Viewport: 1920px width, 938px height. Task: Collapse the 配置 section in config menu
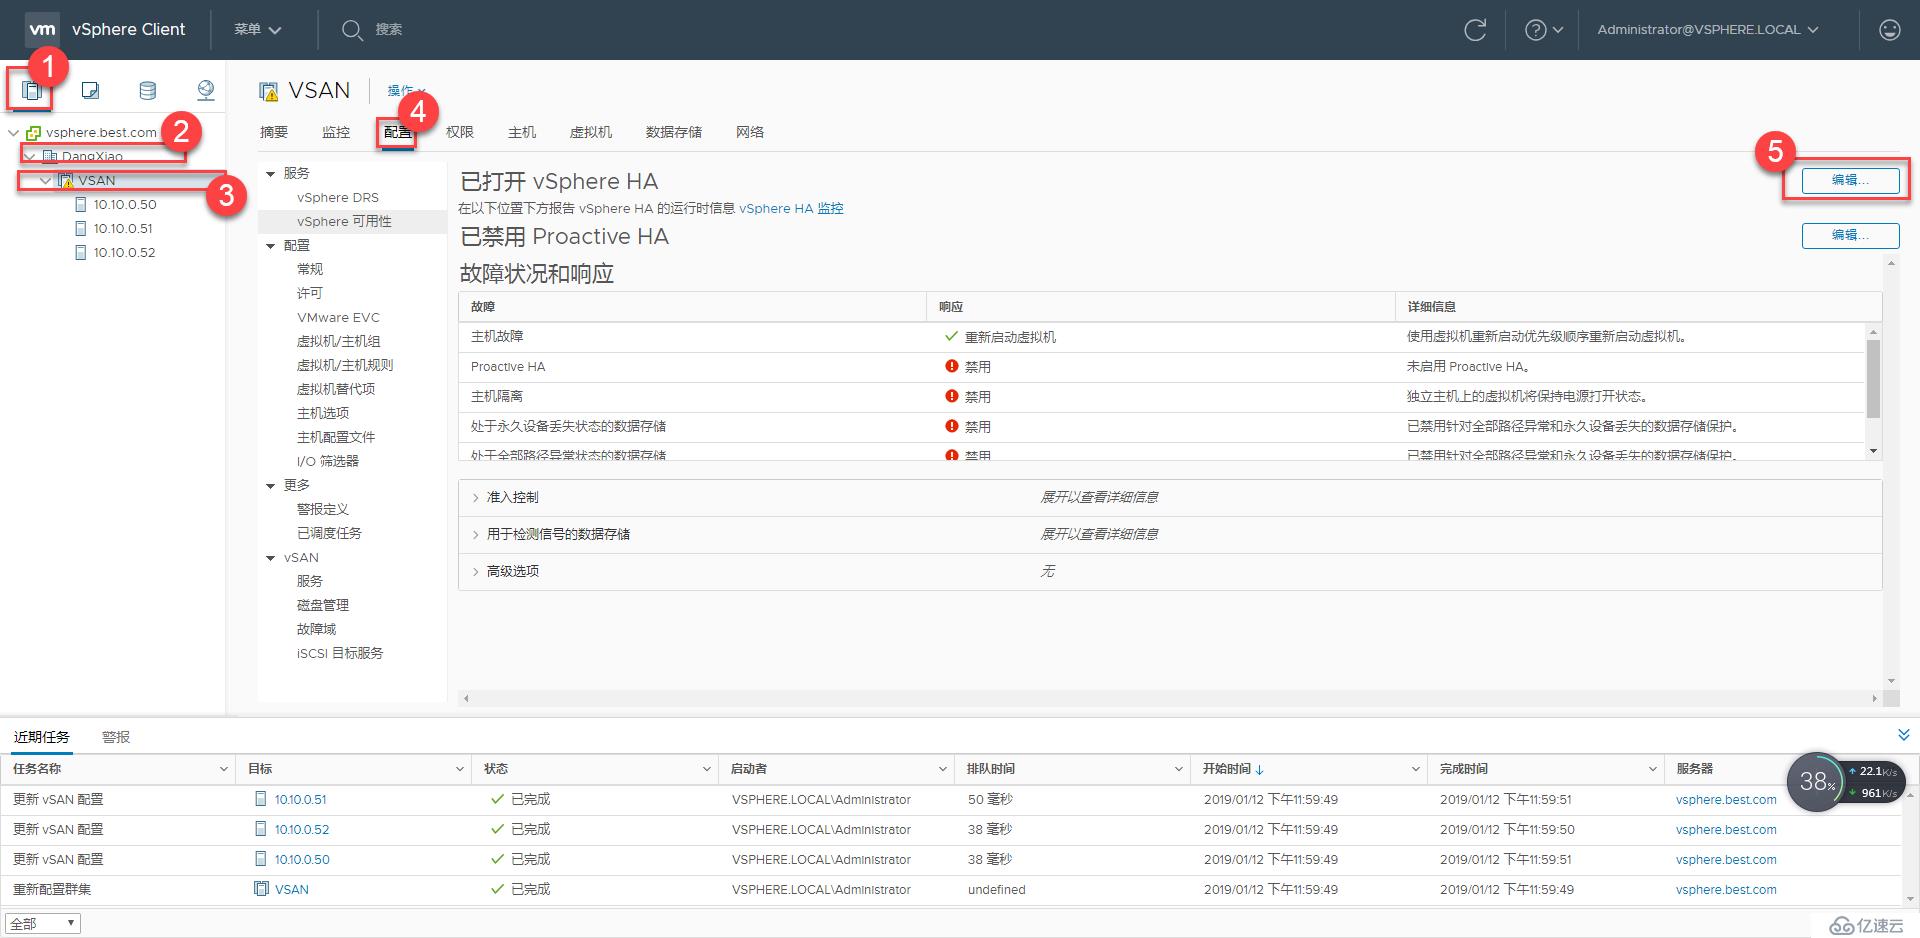tap(270, 246)
